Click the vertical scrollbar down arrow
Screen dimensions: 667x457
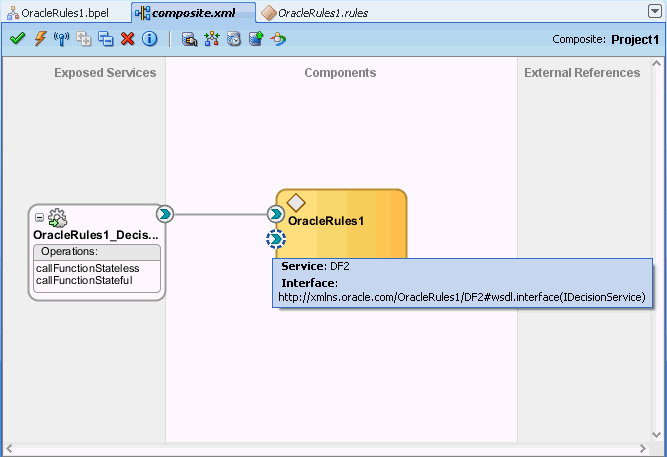[656, 435]
